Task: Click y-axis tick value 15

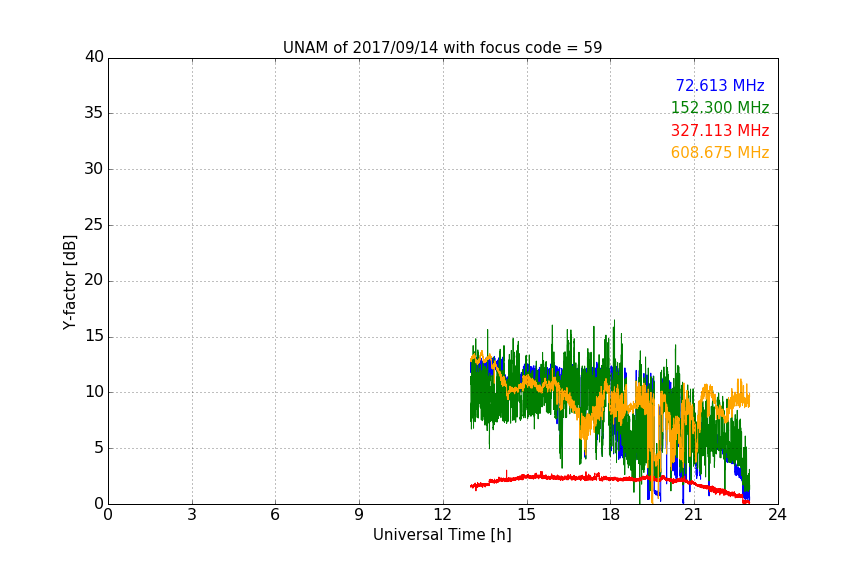Action: [x=94, y=336]
